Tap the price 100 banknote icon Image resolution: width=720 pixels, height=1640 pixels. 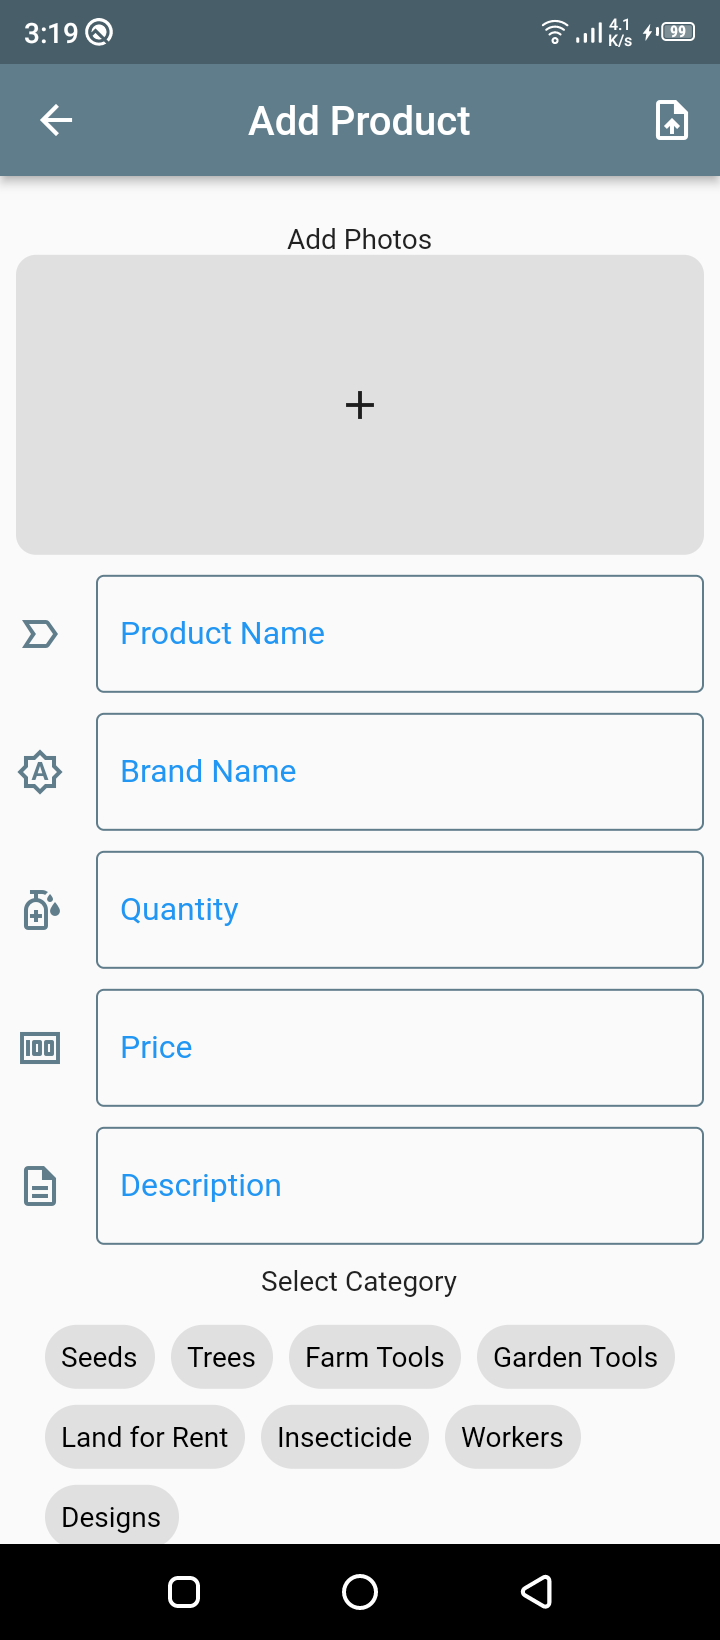[40, 1047]
